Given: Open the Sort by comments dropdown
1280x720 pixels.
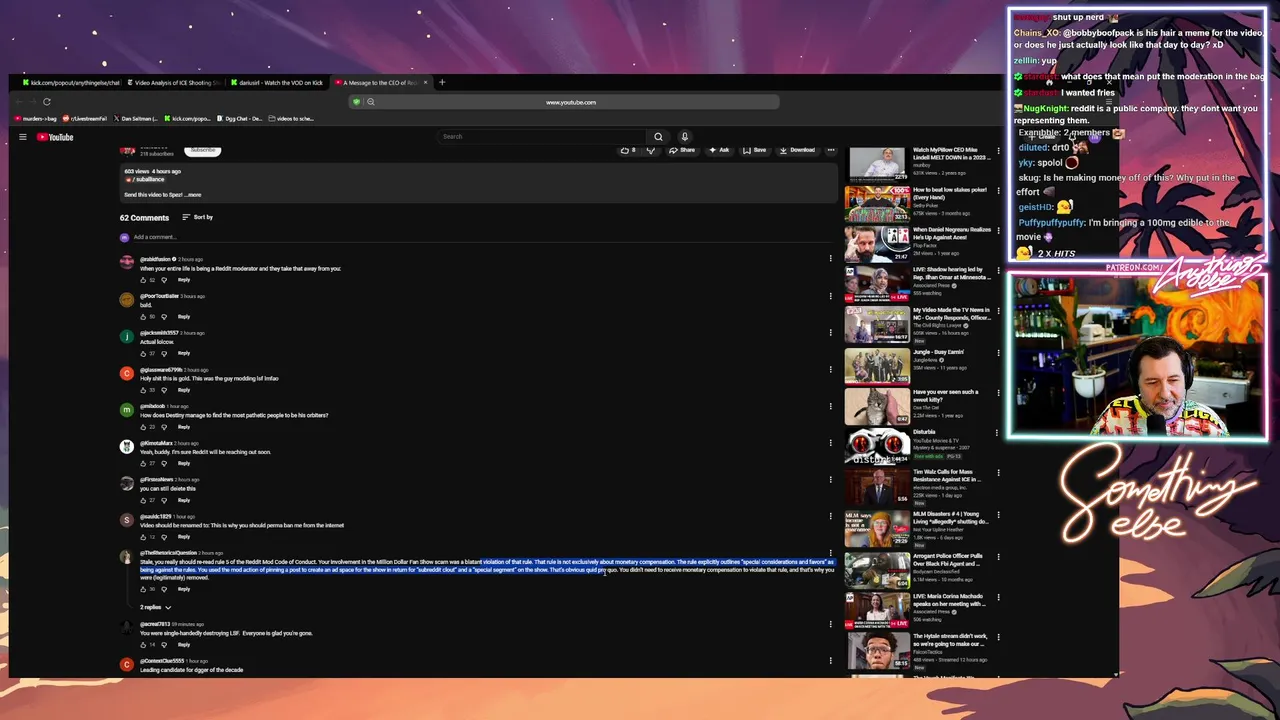Looking at the screenshot, I should click(197, 217).
